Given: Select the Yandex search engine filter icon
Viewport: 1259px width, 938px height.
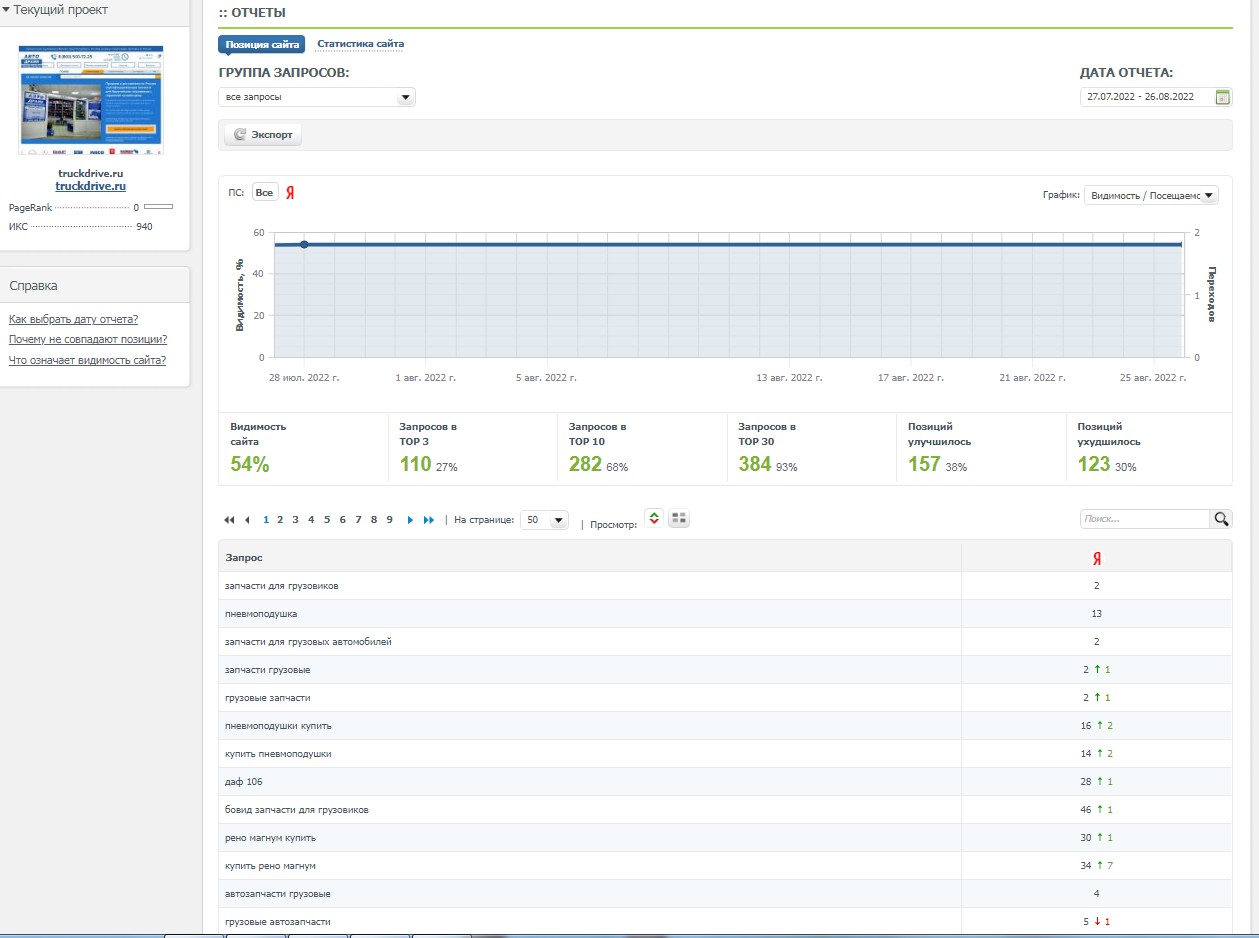Looking at the screenshot, I should pos(290,192).
